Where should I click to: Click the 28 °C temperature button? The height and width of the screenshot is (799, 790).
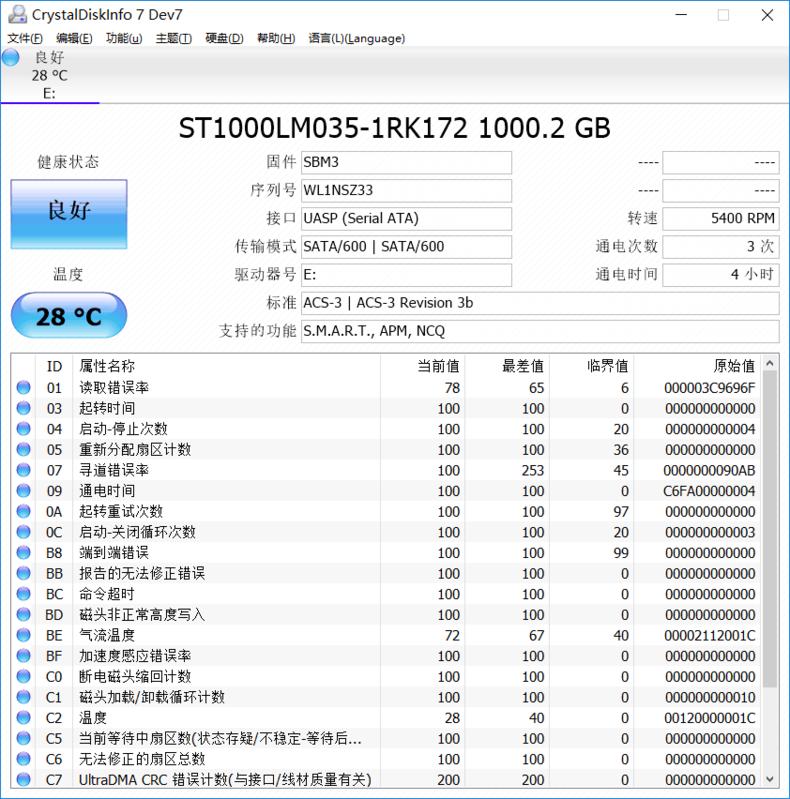(69, 317)
